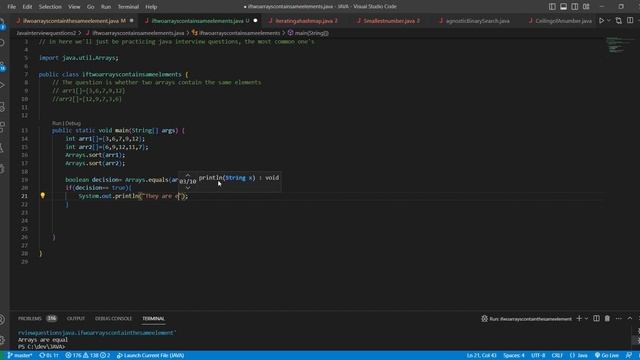Click the minimap code overview
This screenshot has width=640, height=360.
point(619,45)
